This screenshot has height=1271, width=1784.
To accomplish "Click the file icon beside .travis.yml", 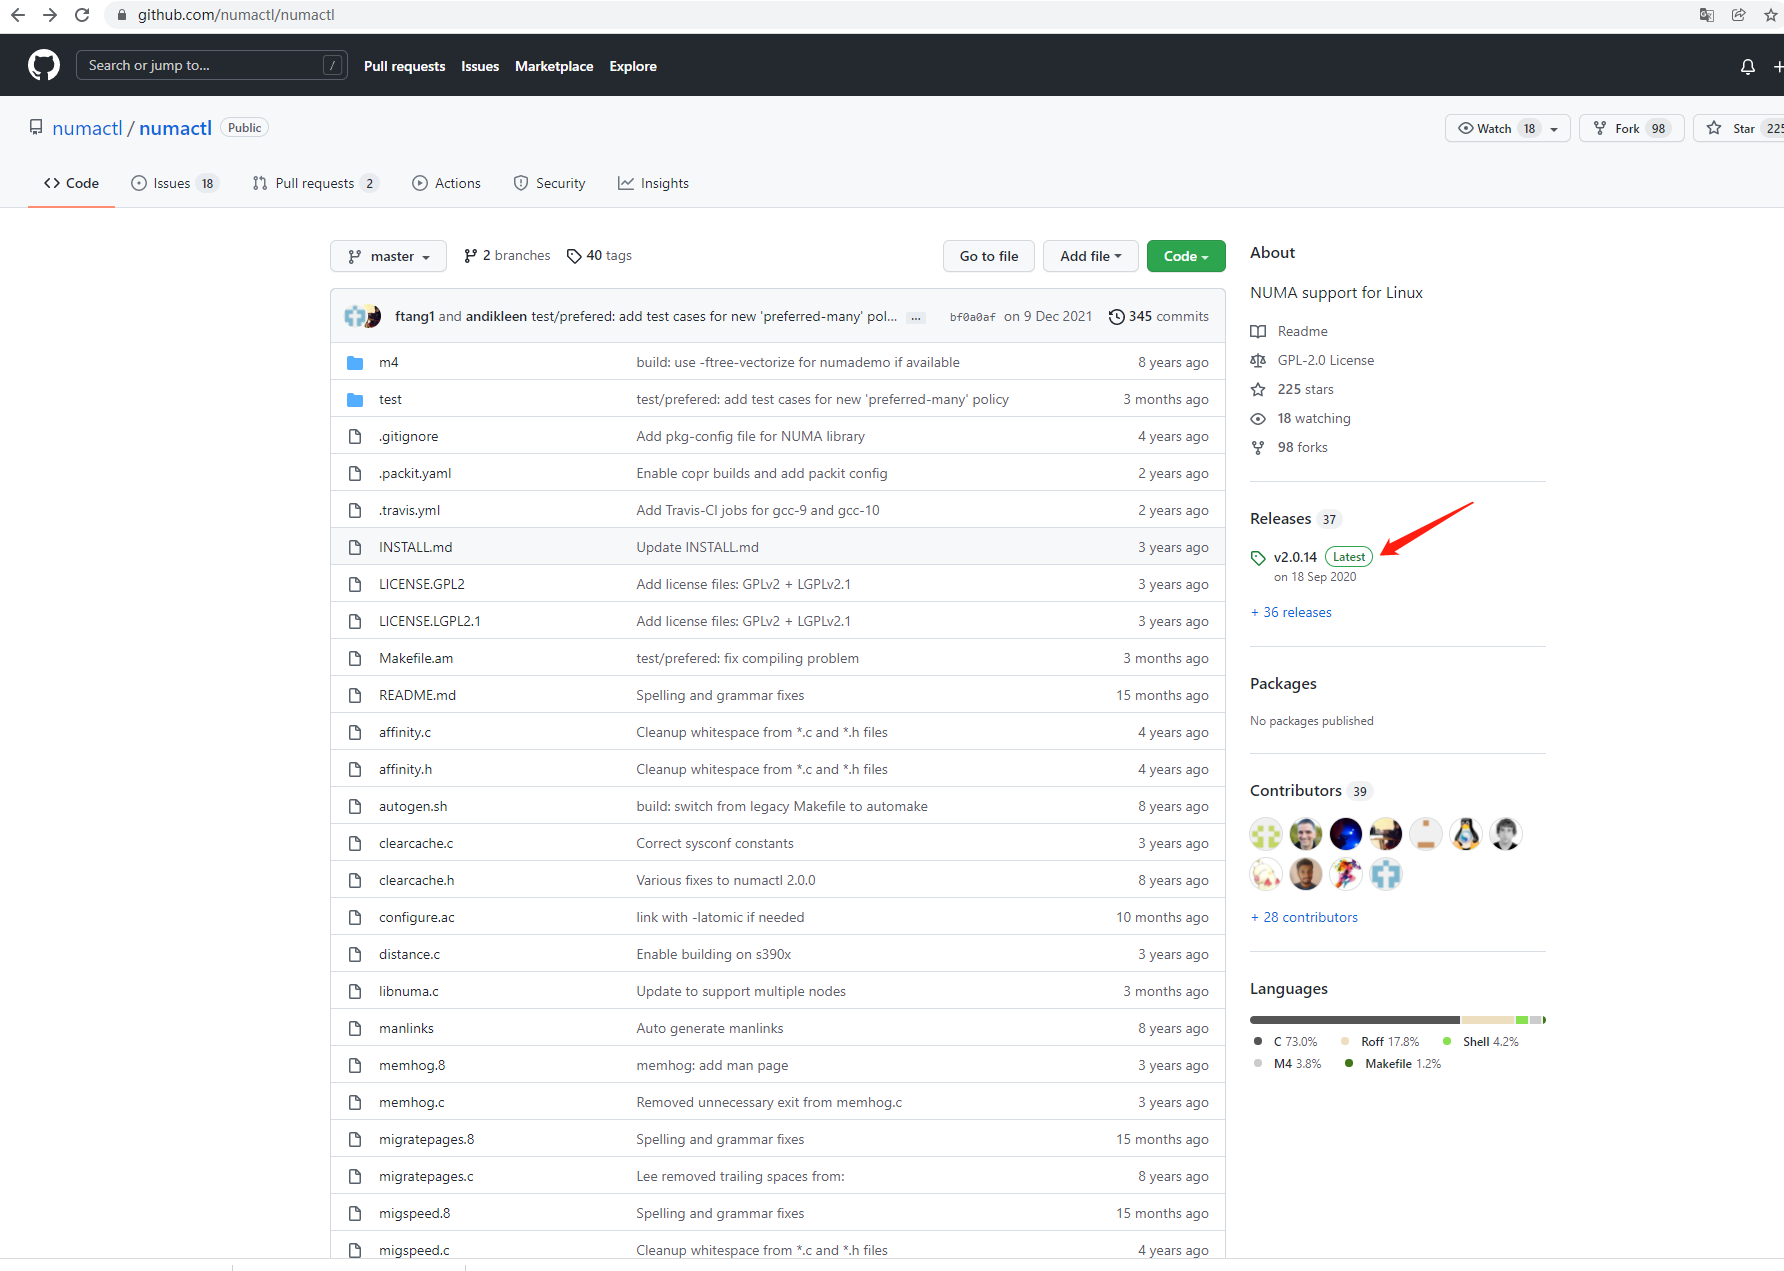I will click(355, 510).
